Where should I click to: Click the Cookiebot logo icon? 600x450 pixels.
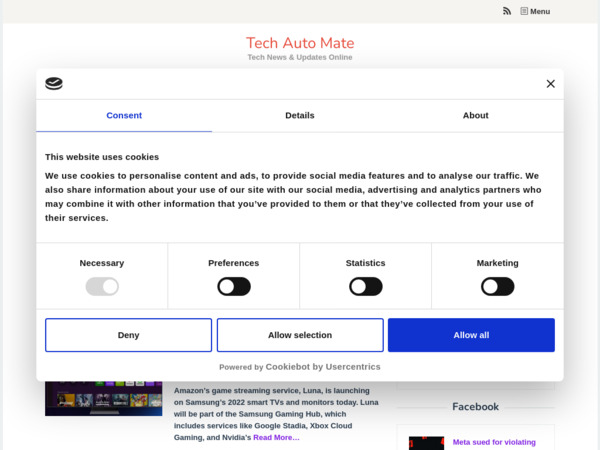54,83
